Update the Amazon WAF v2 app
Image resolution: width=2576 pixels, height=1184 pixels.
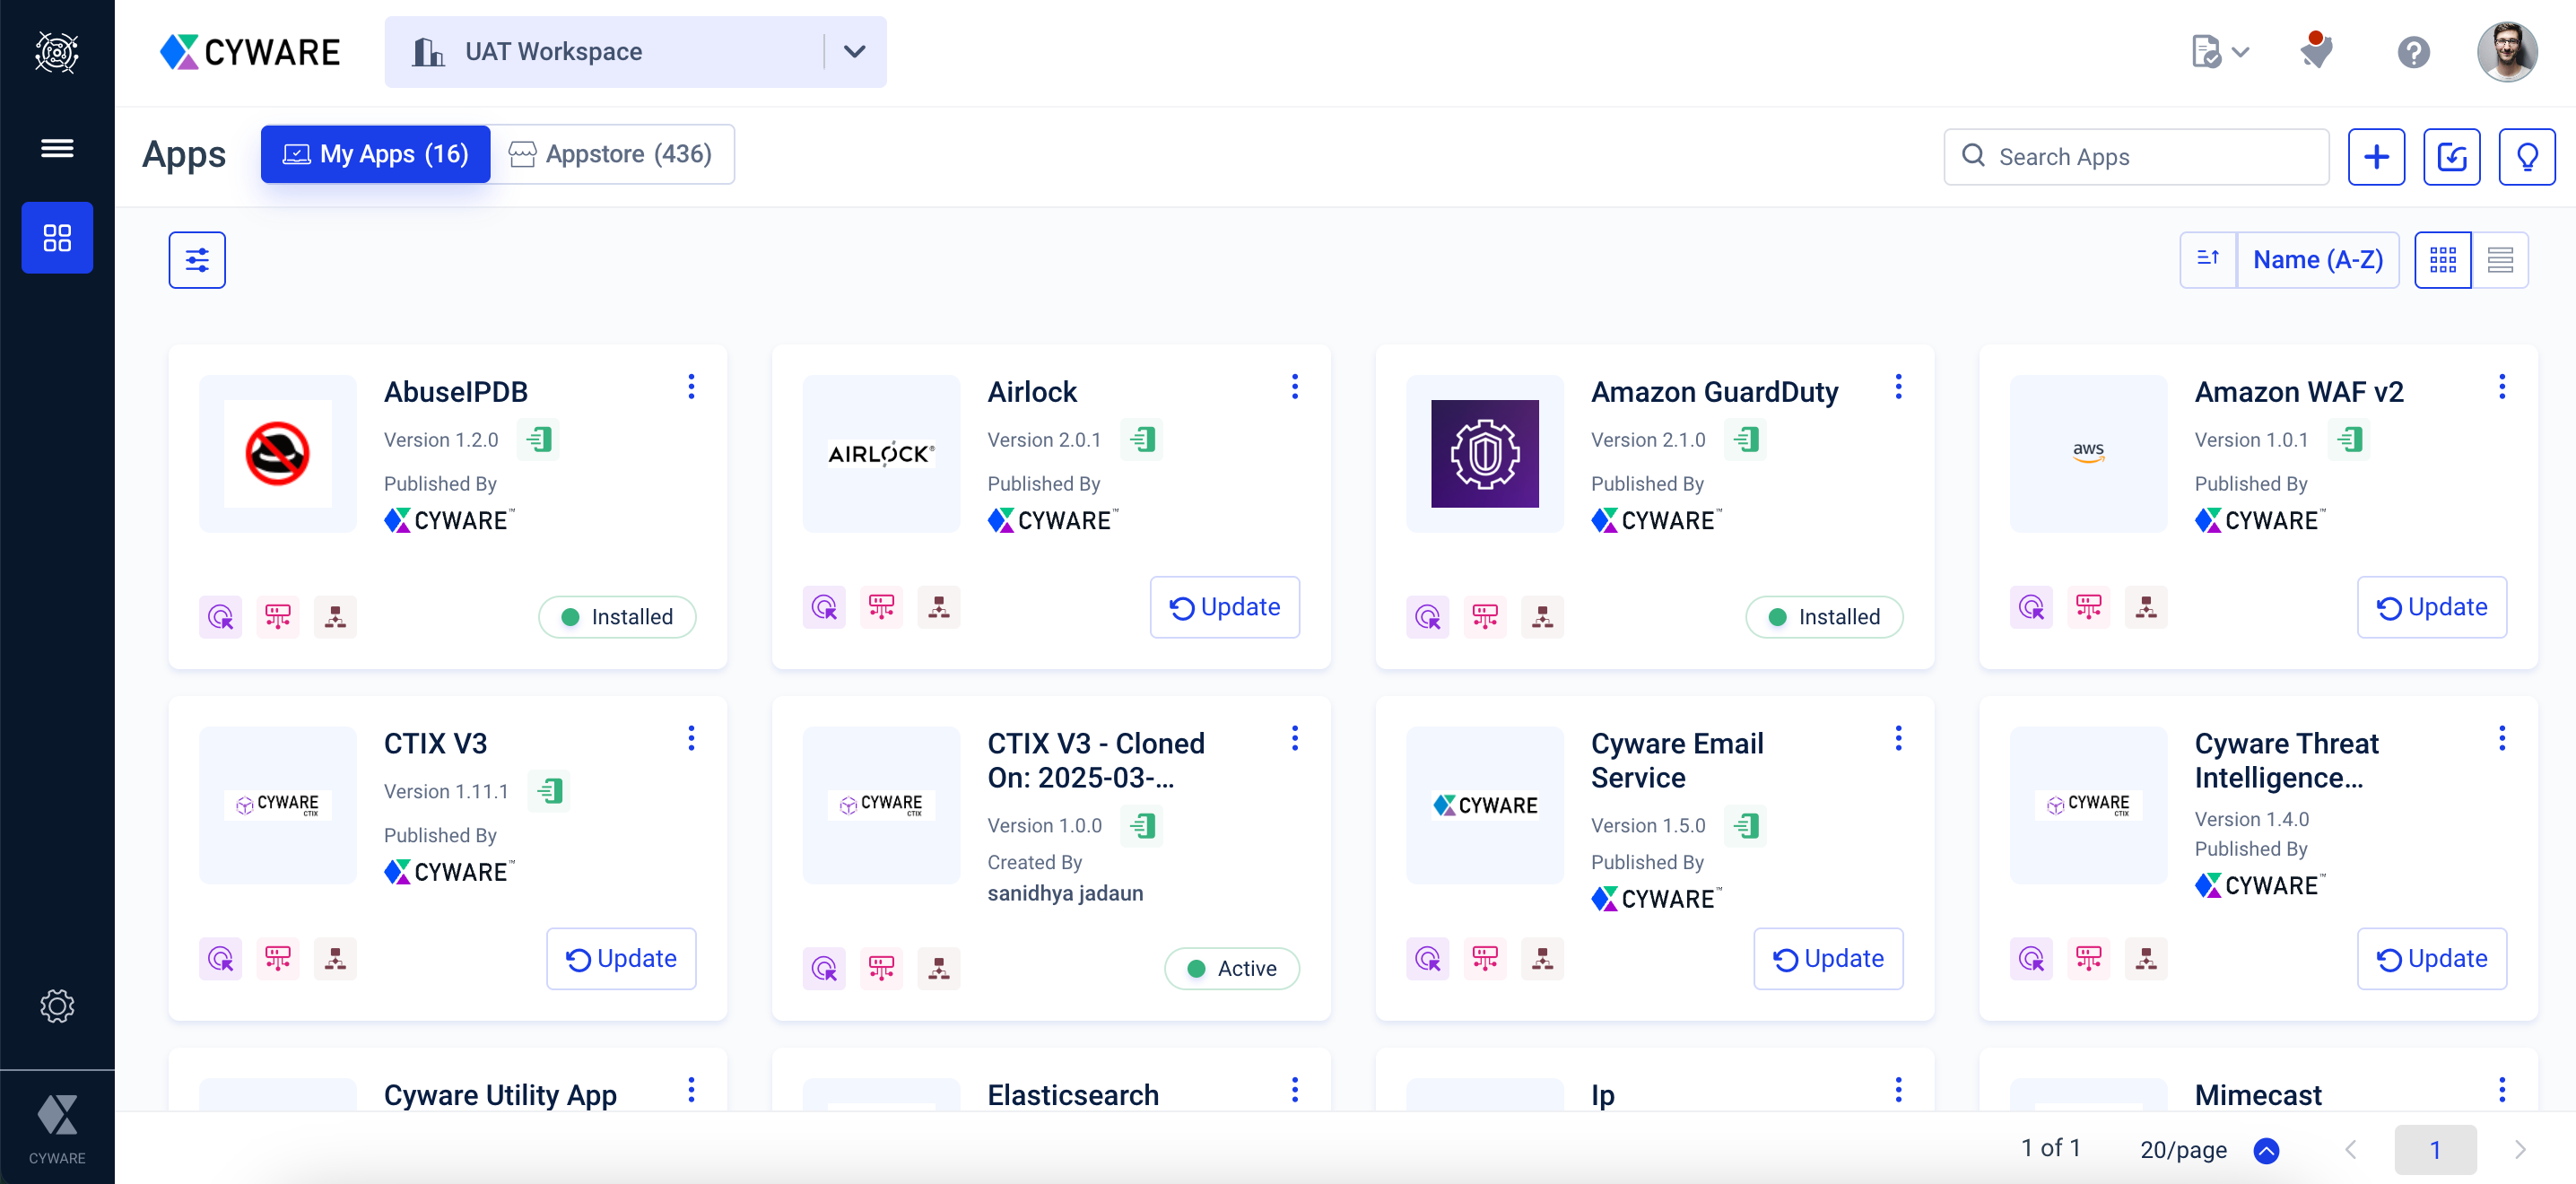coord(2431,607)
